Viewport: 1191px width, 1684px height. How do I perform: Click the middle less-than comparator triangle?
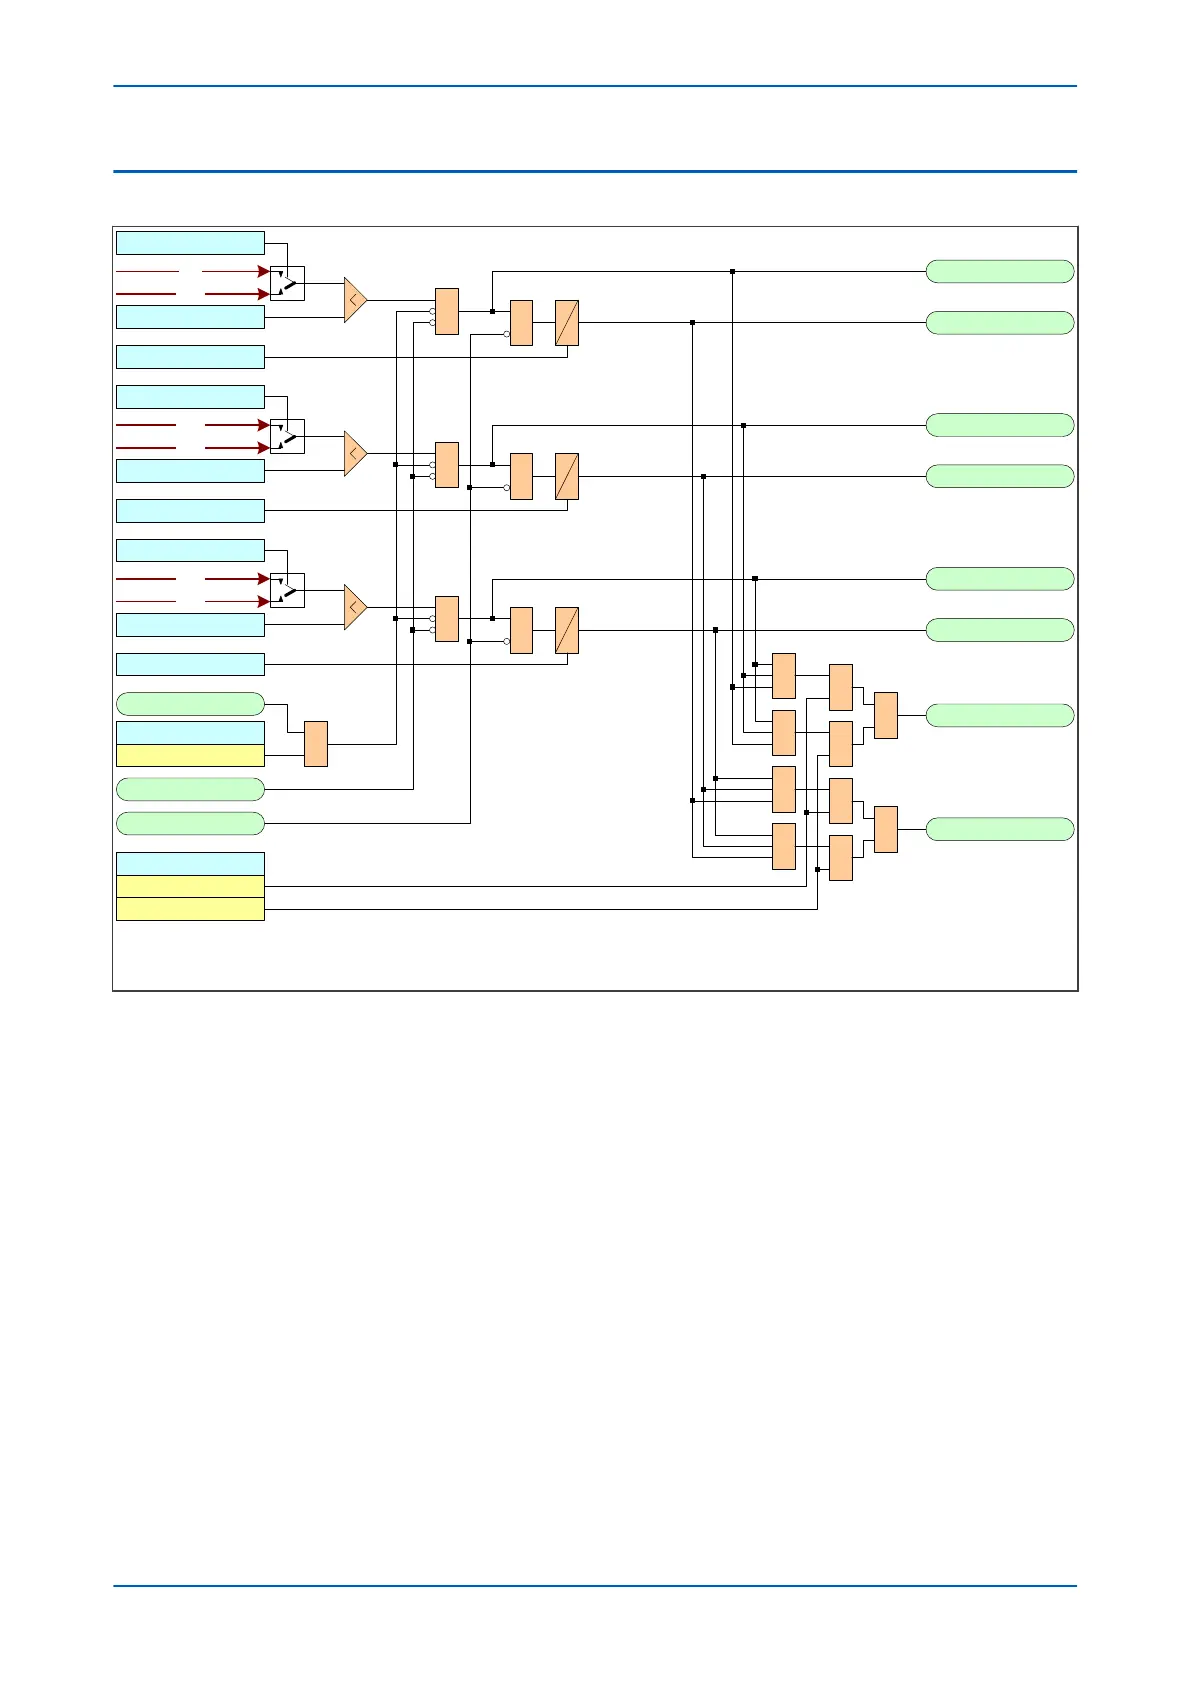[356, 453]
